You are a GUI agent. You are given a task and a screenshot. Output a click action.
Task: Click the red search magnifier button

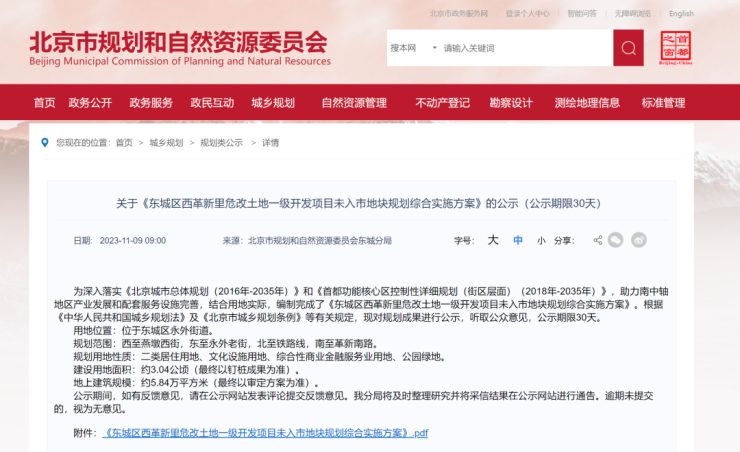(x=628, y=48)
